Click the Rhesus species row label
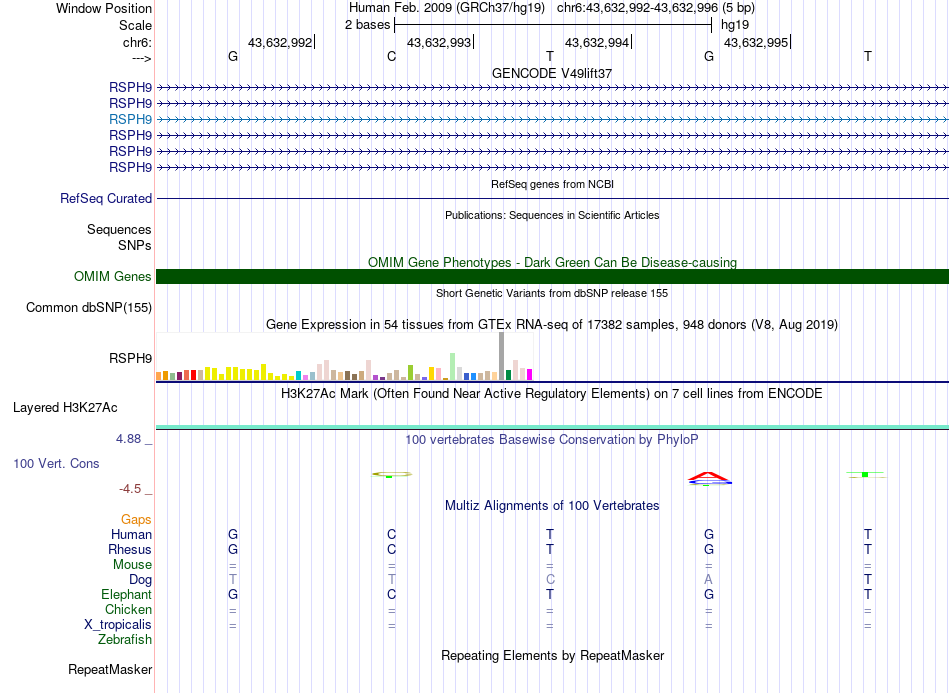The width and height of the screenshot is (950, 693). 130,549
